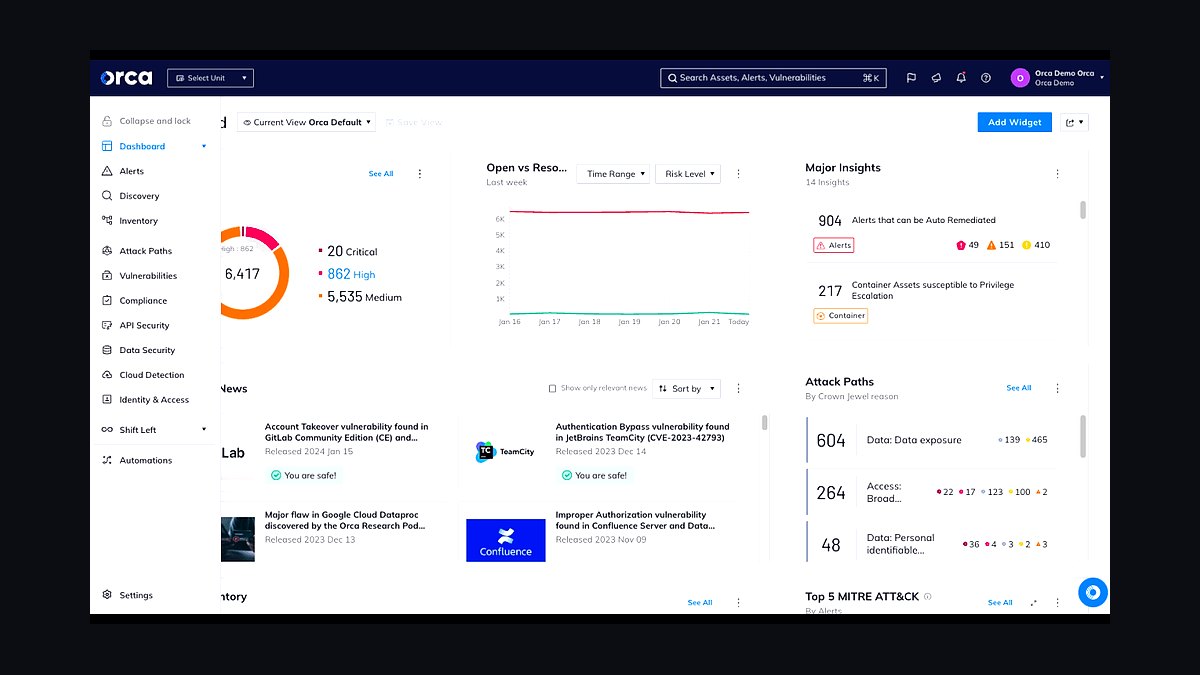The image size is (1200, 675).
Task: Open Settings in the sidebar
Action: pyautogui.click(x=136, y=595)
